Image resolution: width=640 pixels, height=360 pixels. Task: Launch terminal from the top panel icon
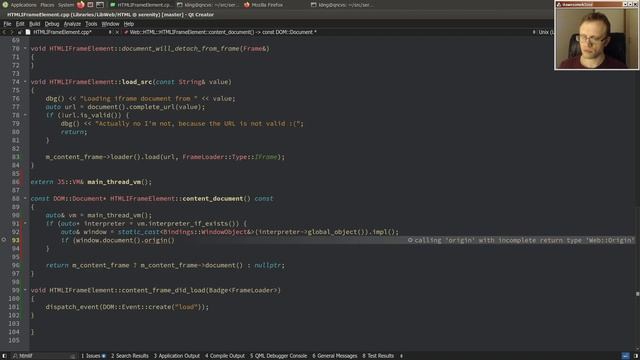(100, 5)
